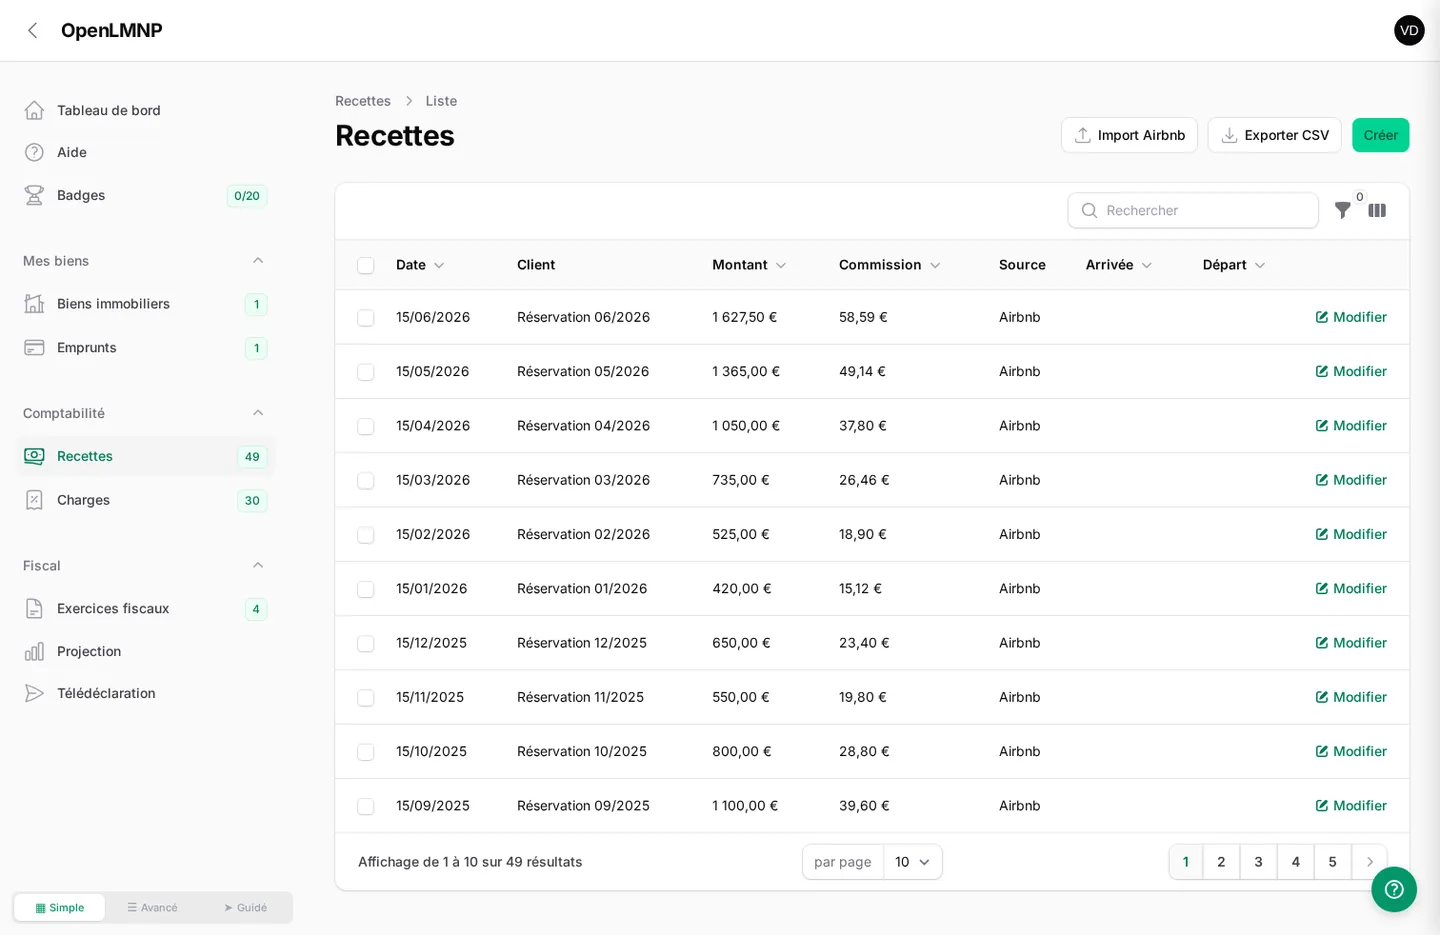Screen dimensions: 1440x935
Task: Click the Import Airbnb button
Action: (1129, 135)
